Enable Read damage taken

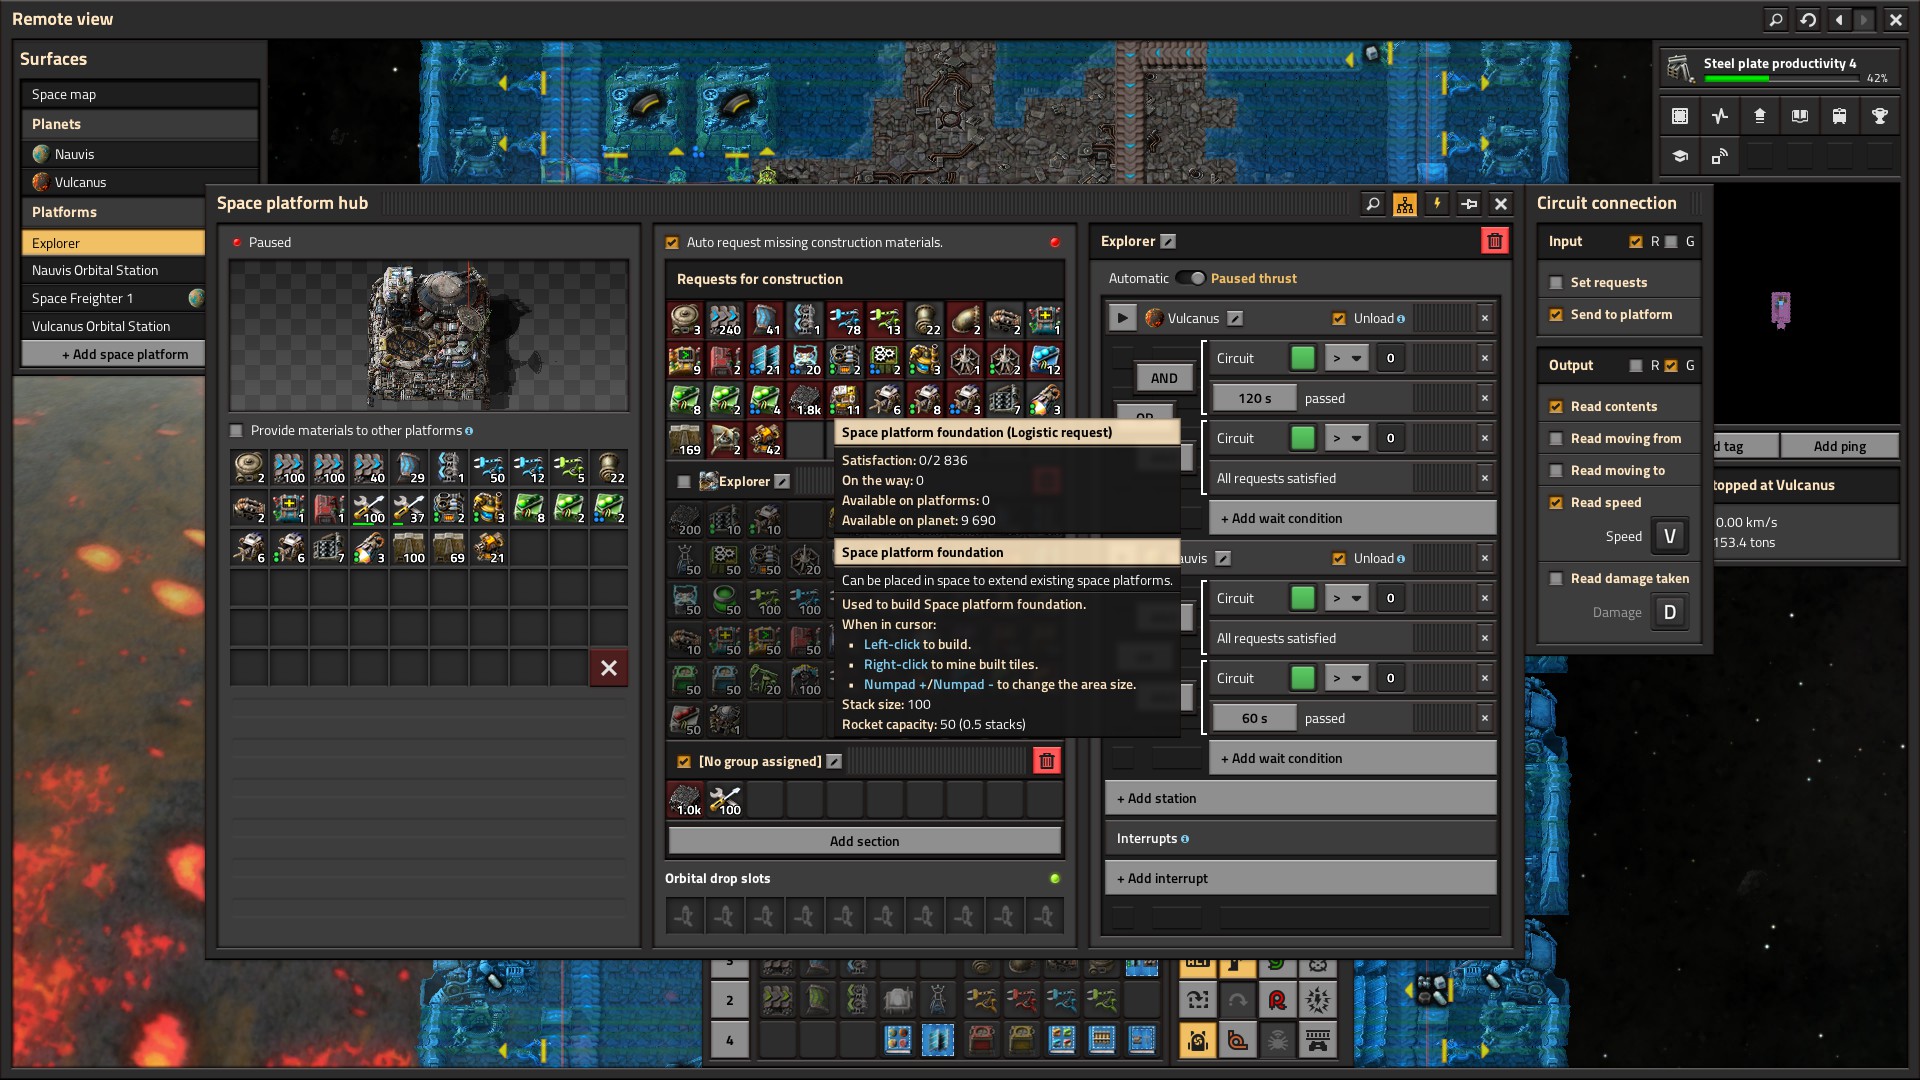[1556, 578]
